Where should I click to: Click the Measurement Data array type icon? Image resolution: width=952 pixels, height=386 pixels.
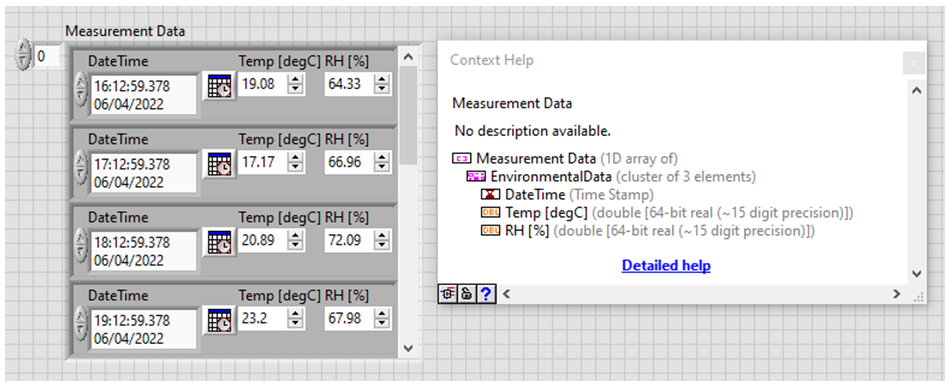click(x=461, y=159)
